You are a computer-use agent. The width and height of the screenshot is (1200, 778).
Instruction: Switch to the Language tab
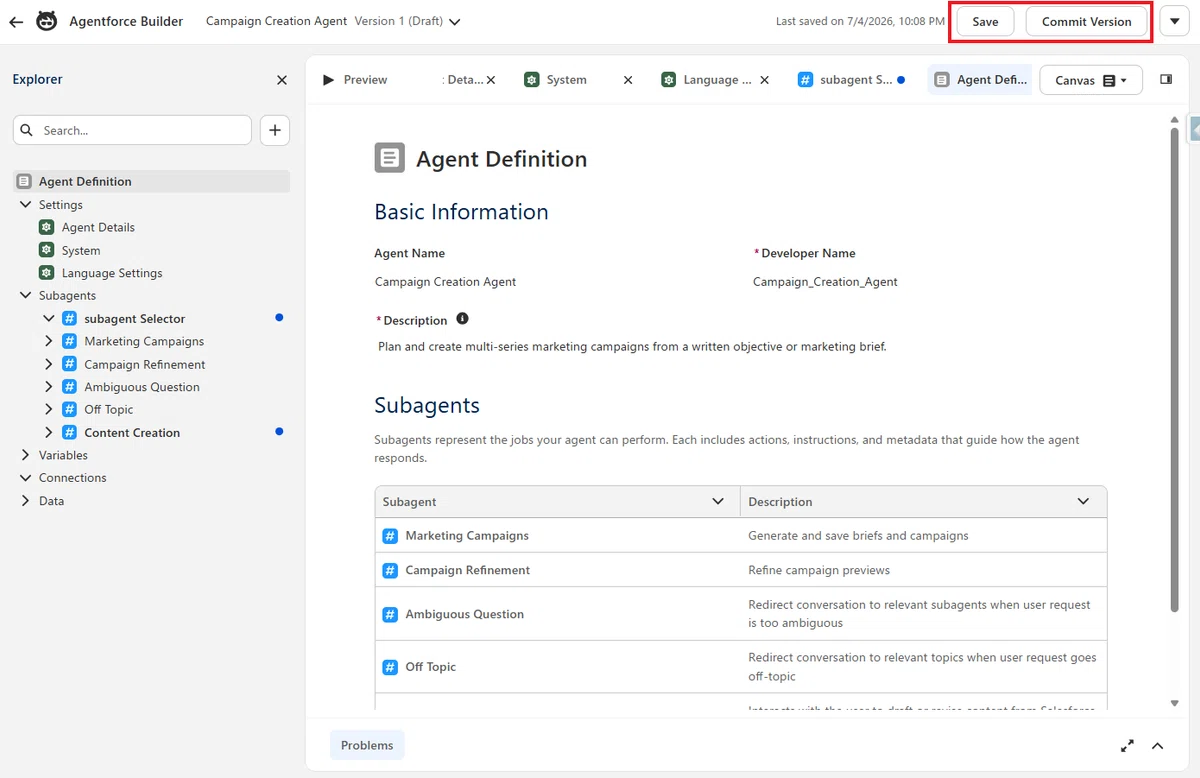coord(707,80)
